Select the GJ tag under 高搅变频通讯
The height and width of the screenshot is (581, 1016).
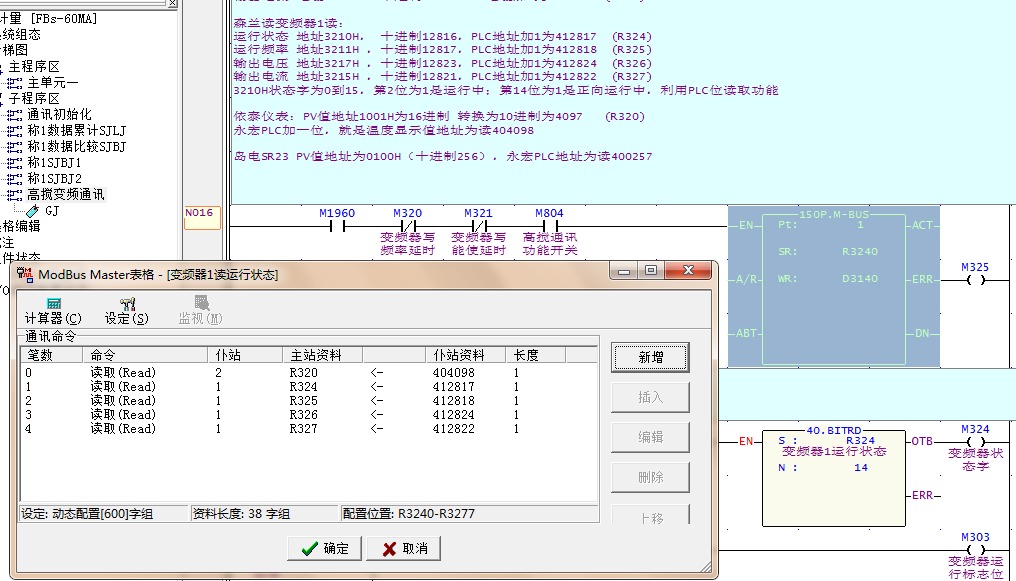pyautogui.click(x=52, y=211)
